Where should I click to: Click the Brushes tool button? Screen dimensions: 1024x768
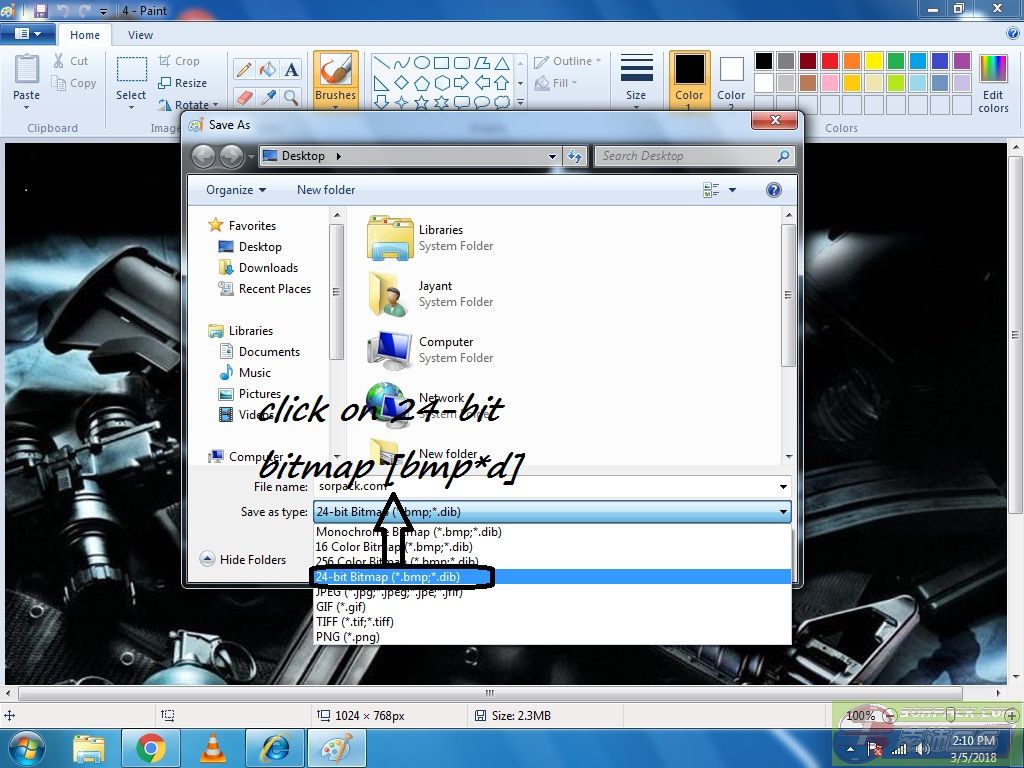coord(336,80)
